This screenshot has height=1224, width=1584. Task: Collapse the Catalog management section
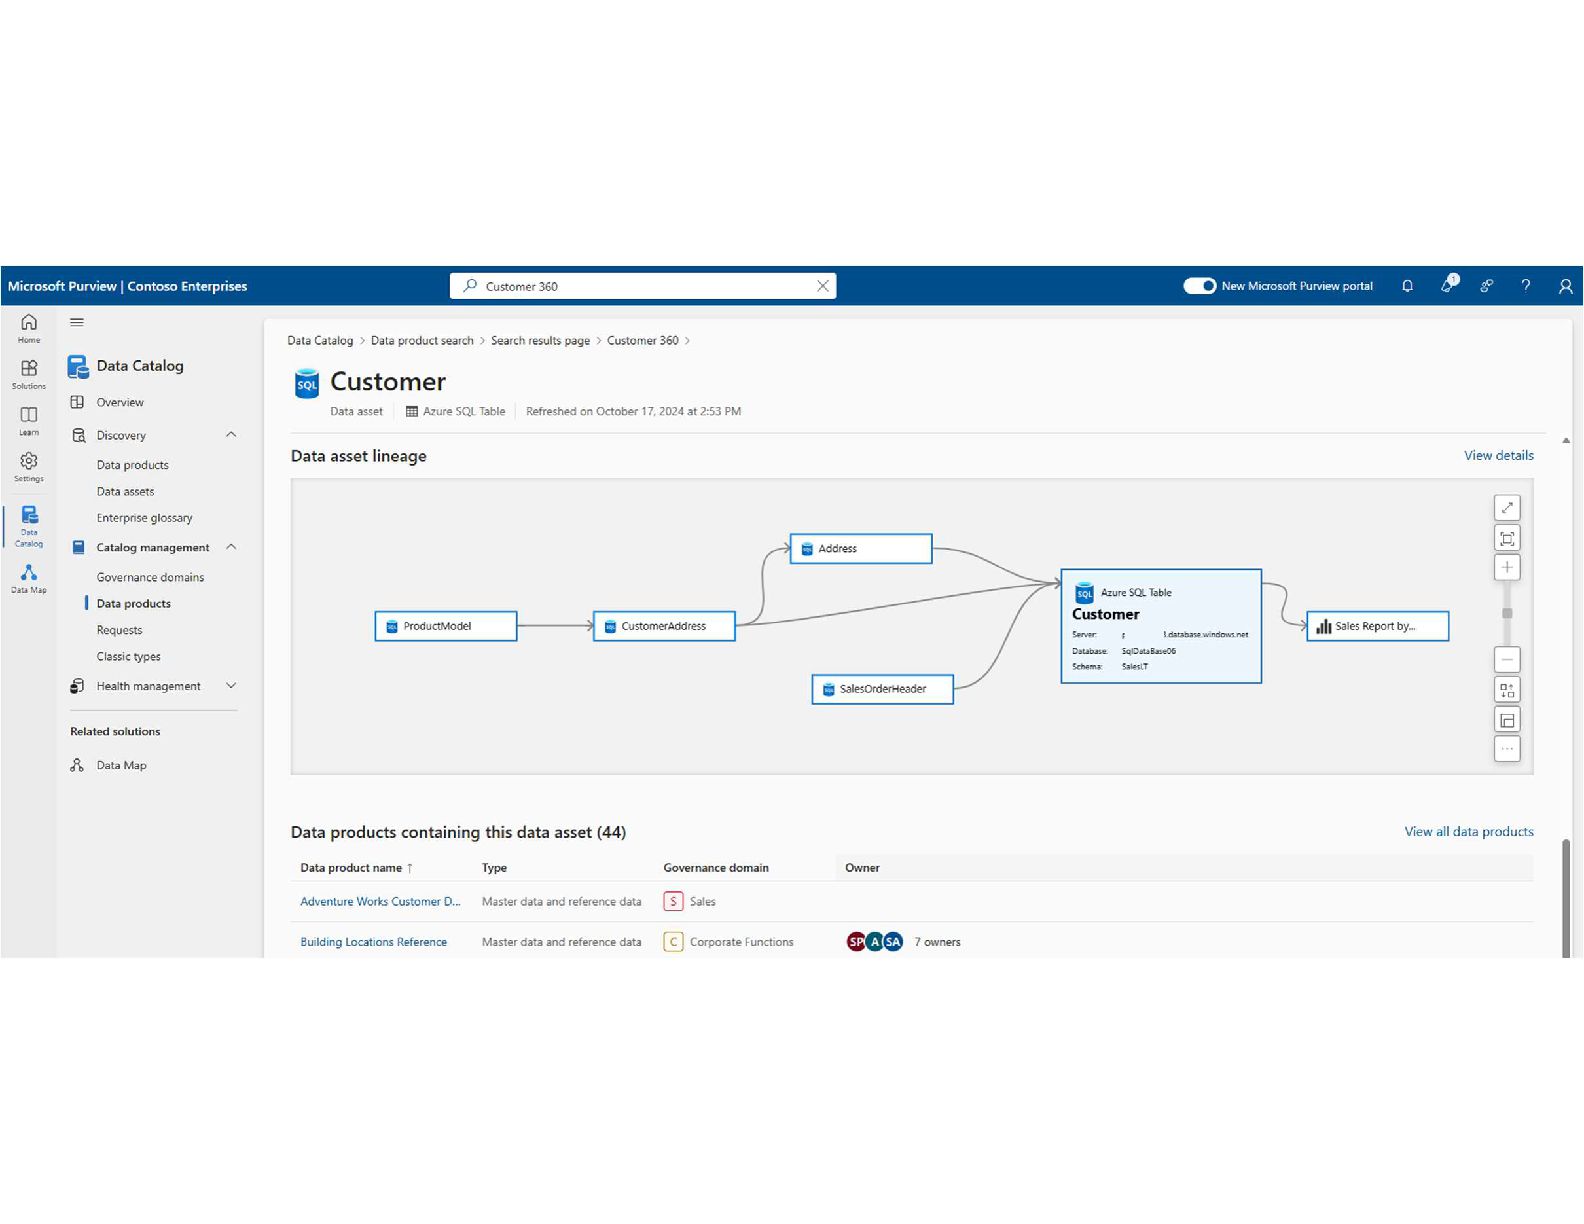(231, 547)
